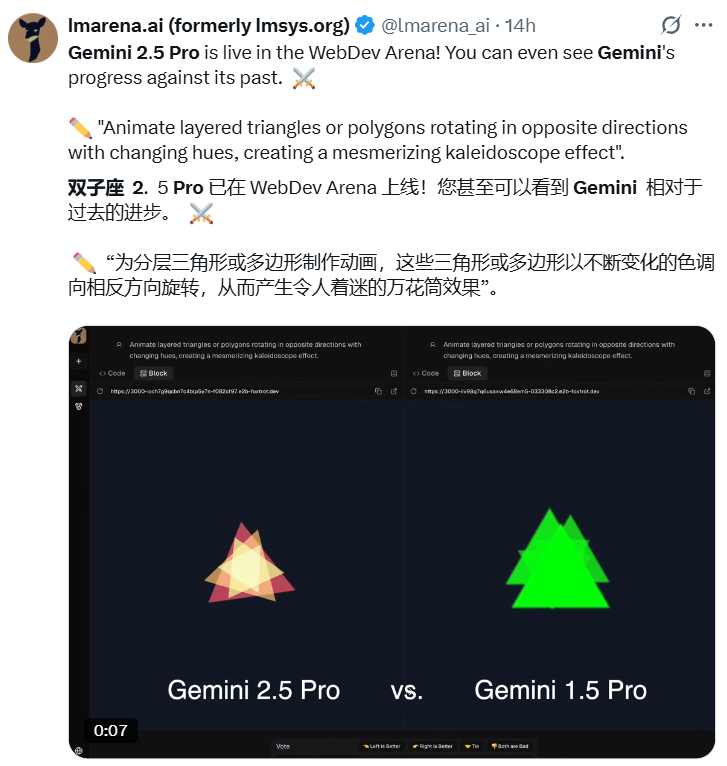Image resolution: width=727 pixels, height=766 pixels.
Task: Open the @lmarena_ai handle link
Action: [x=435, y=25]
